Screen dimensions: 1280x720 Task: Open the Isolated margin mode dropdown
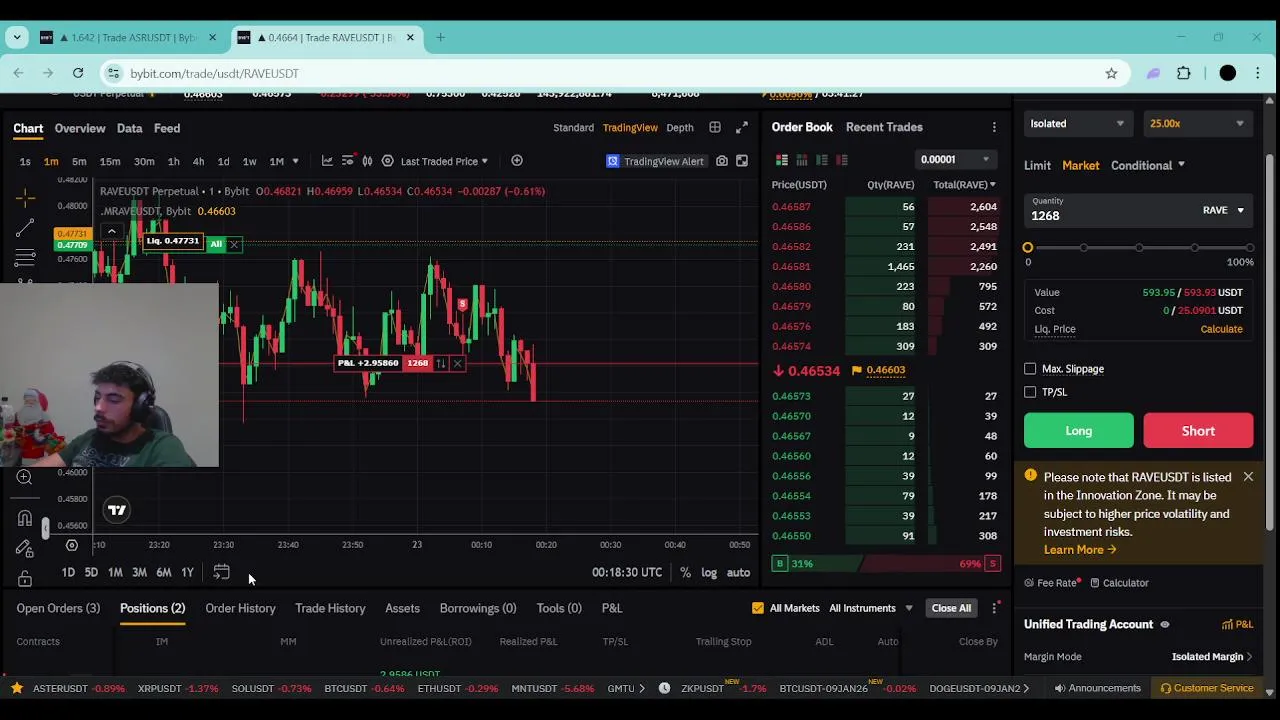pos(1077,124)
